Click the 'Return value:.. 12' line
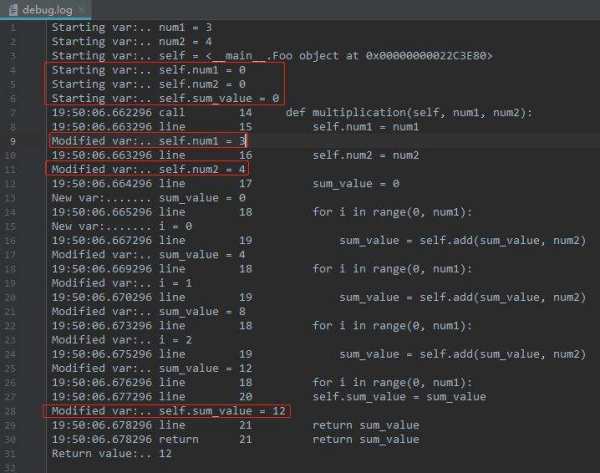 pyautogui.click(x=110, y=453)
